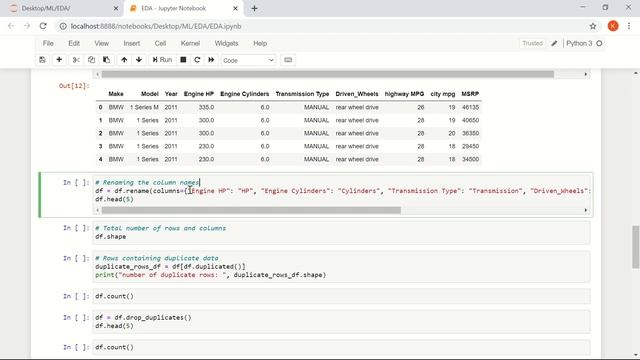The height and width of the screenshot is (360, 640).
Task: Click MSRP value 46135
Action: [470, 107]
